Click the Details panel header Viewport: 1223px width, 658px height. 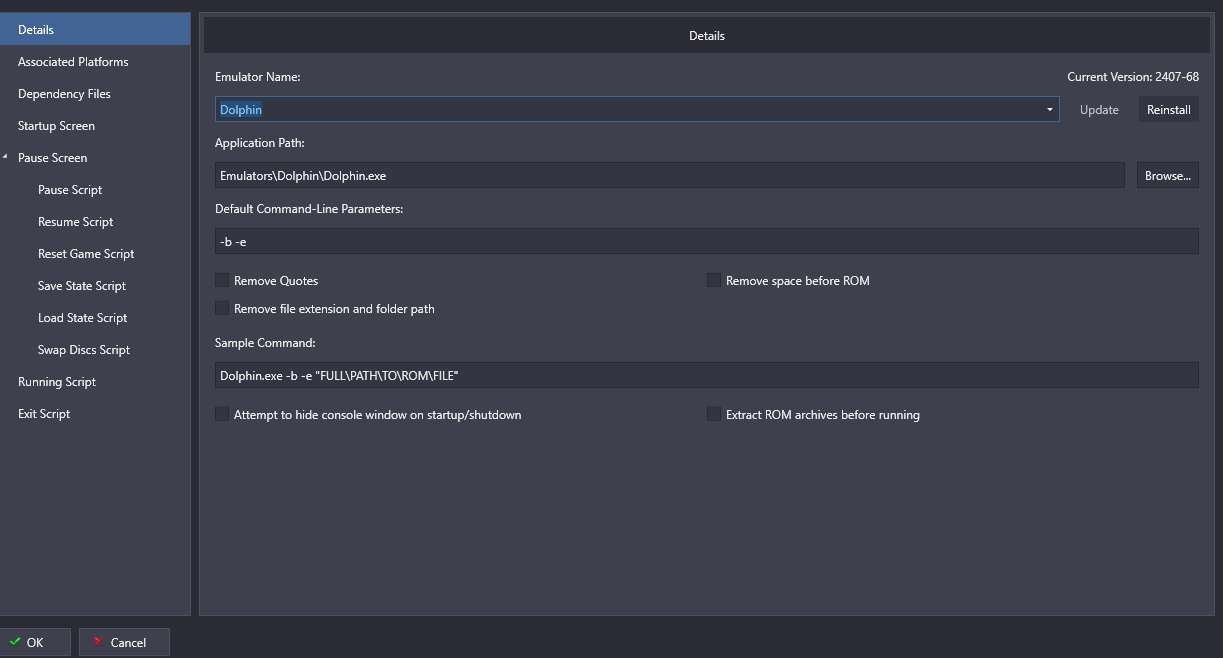click(706, 35)
